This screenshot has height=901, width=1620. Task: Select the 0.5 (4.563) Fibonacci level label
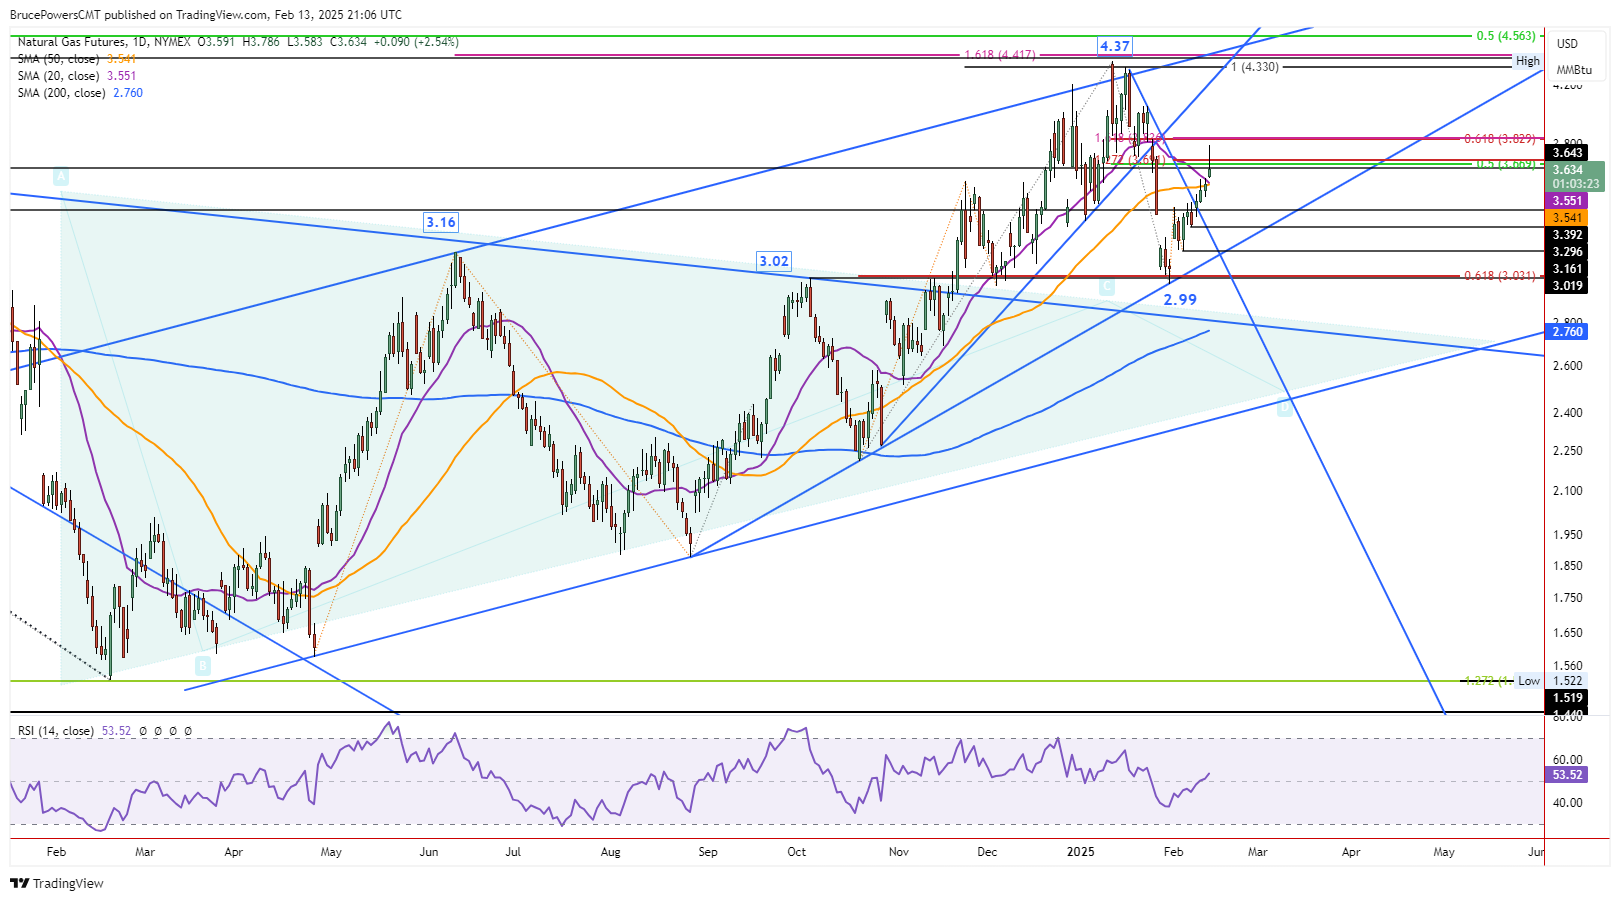click(1506, 36)
